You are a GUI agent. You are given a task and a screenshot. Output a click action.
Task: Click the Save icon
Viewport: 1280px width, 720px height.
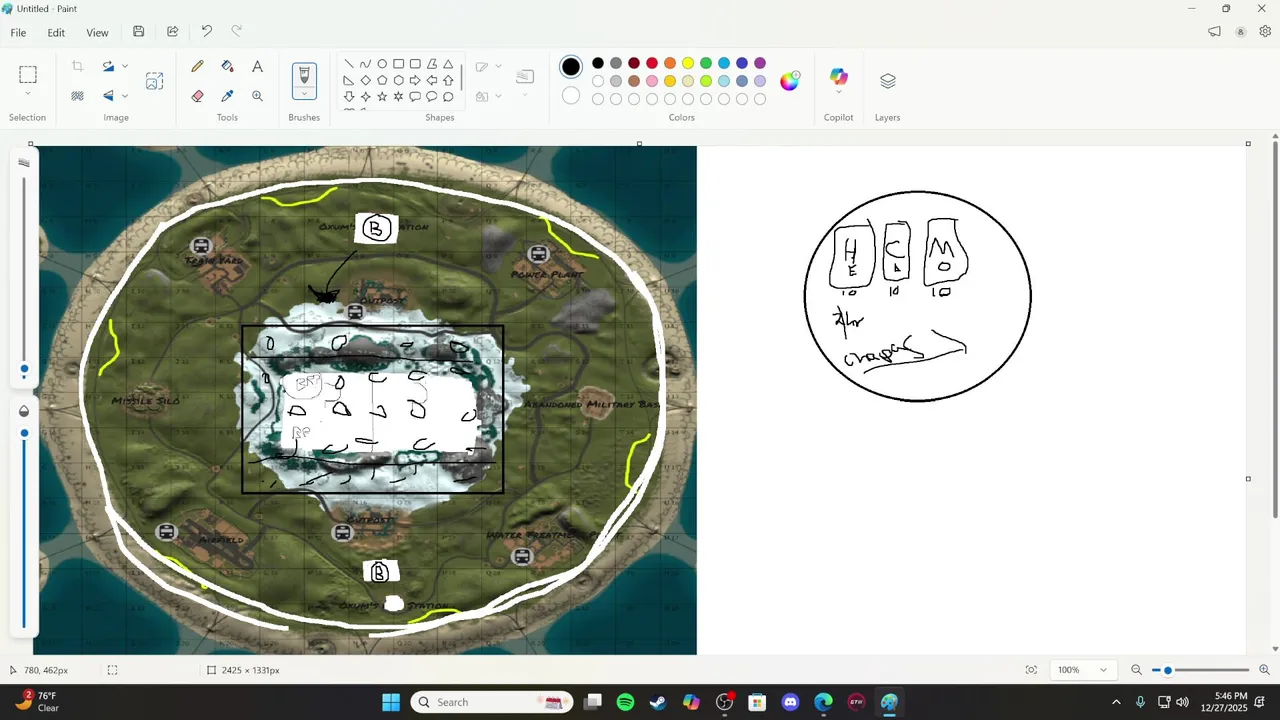point(138,32)
